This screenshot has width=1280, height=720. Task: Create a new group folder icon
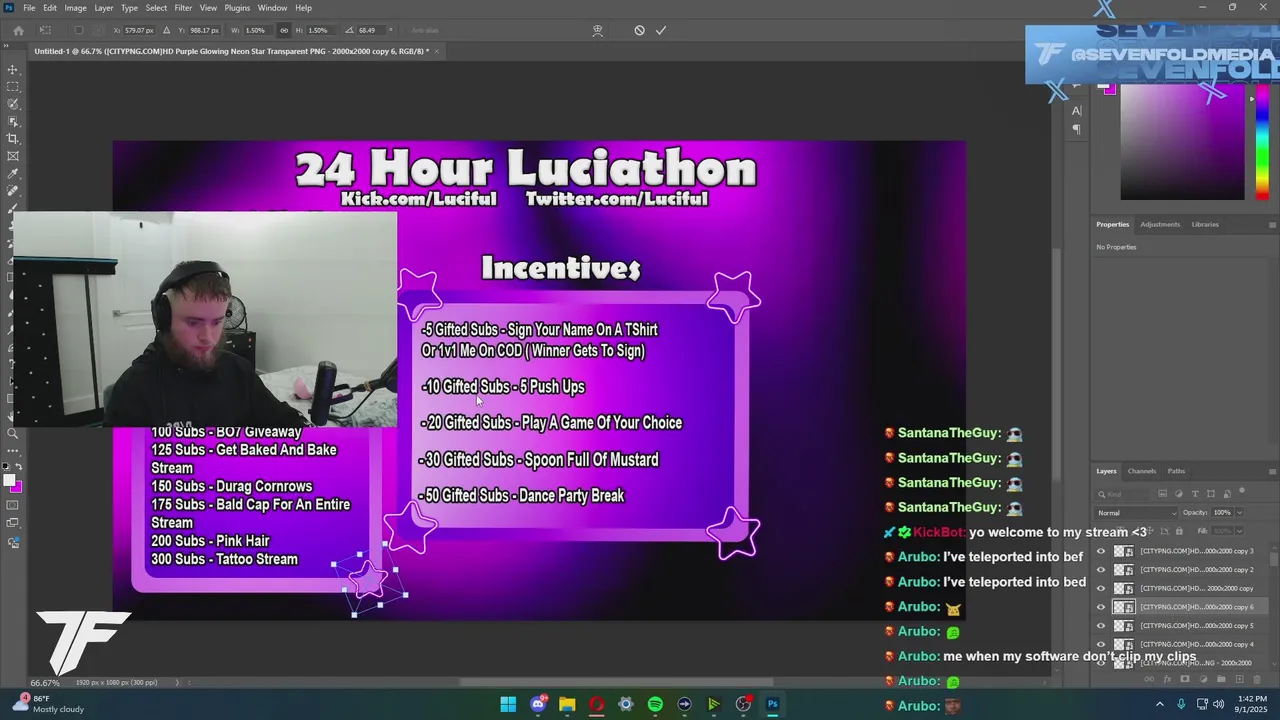pos(1220,679)
